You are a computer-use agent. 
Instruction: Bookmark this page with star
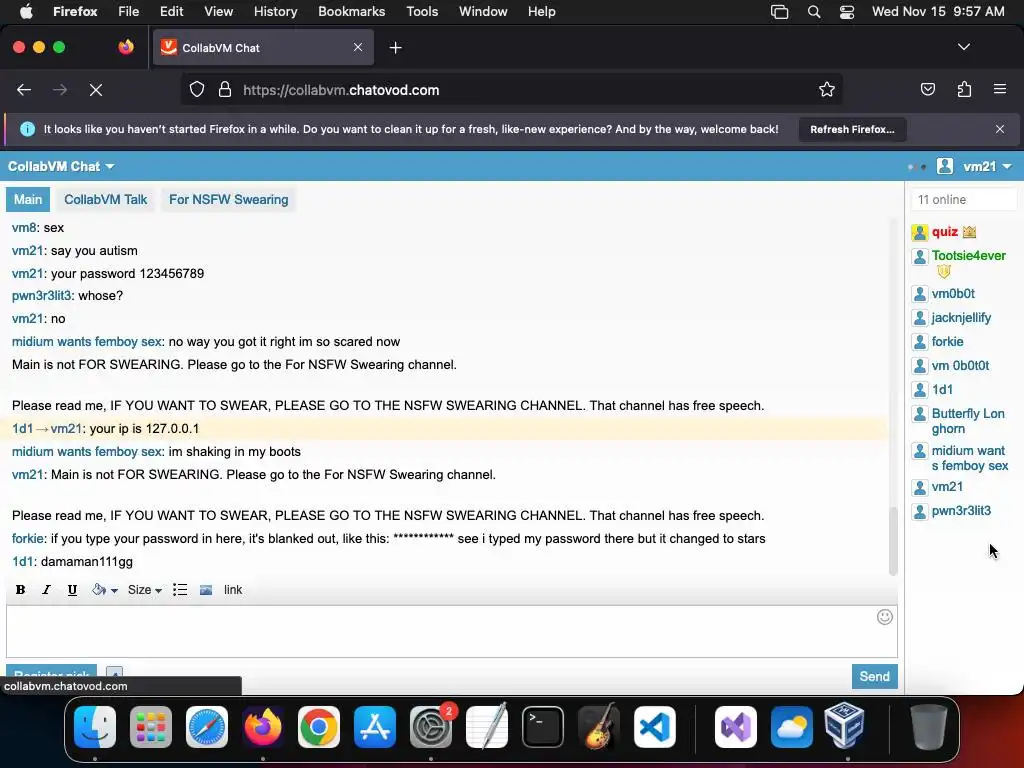coord(827,89)
